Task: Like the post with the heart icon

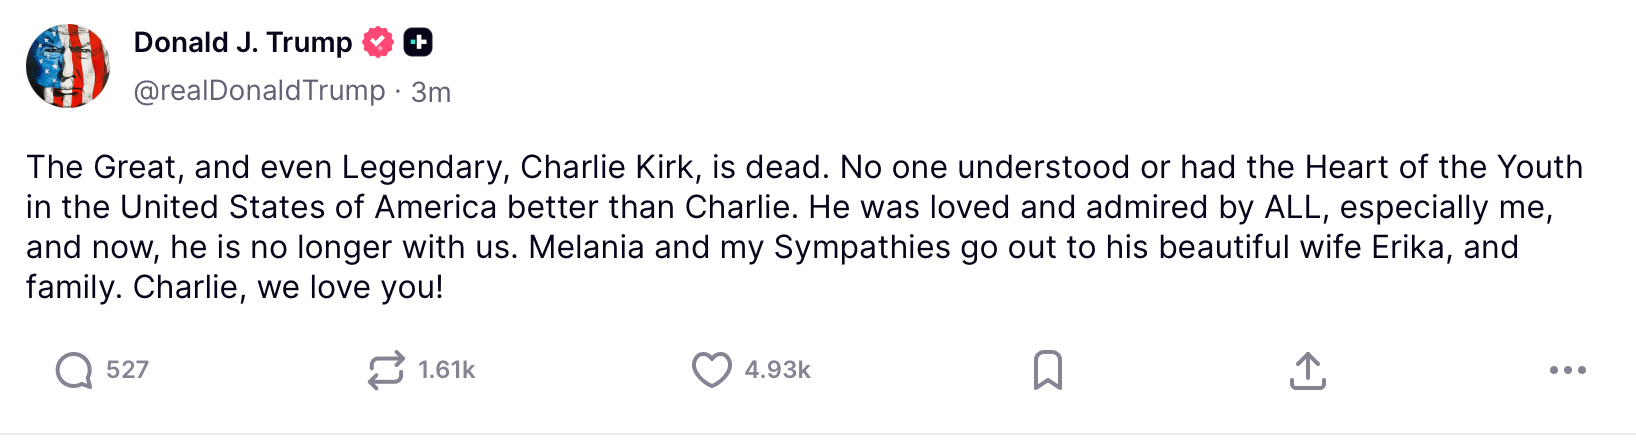Action: [x=711, y=370]
